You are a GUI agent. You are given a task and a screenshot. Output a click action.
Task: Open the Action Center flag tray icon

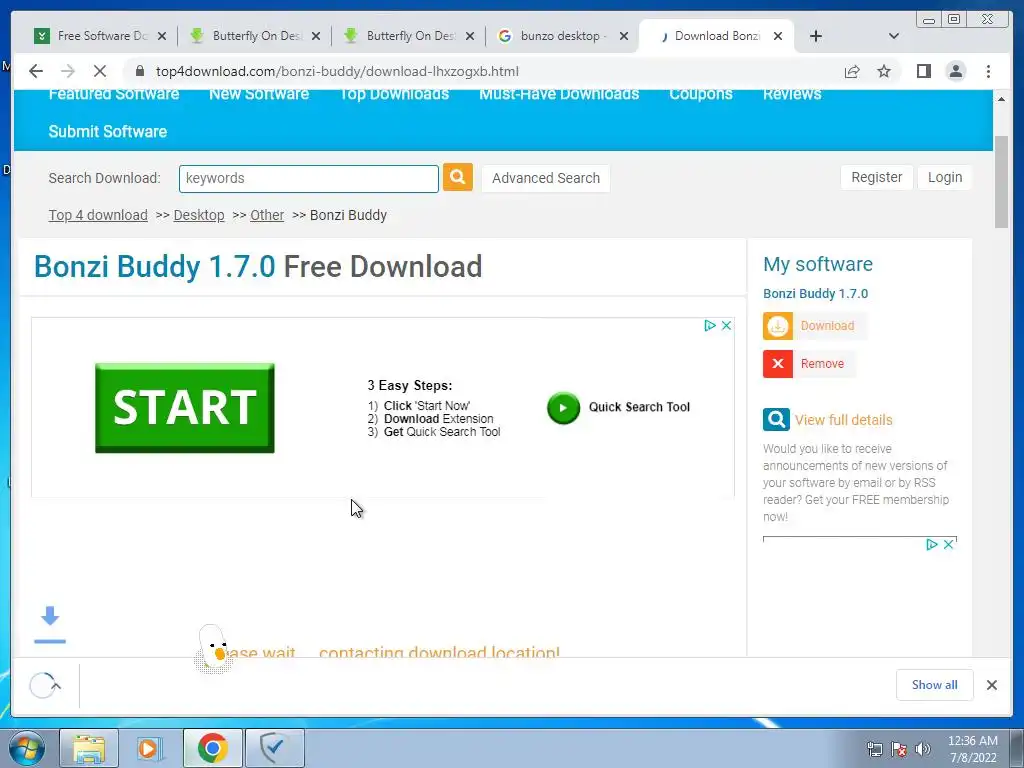point(899,749)
